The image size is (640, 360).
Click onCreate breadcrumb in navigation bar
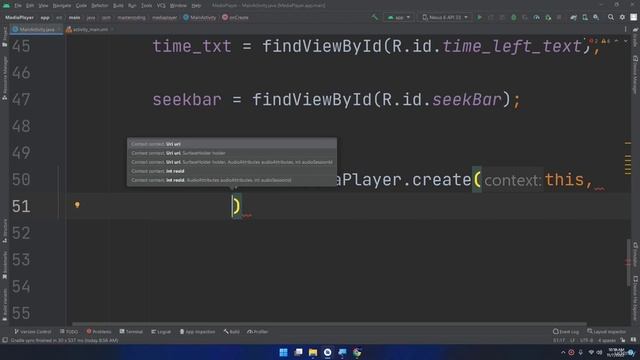point(236,18)
